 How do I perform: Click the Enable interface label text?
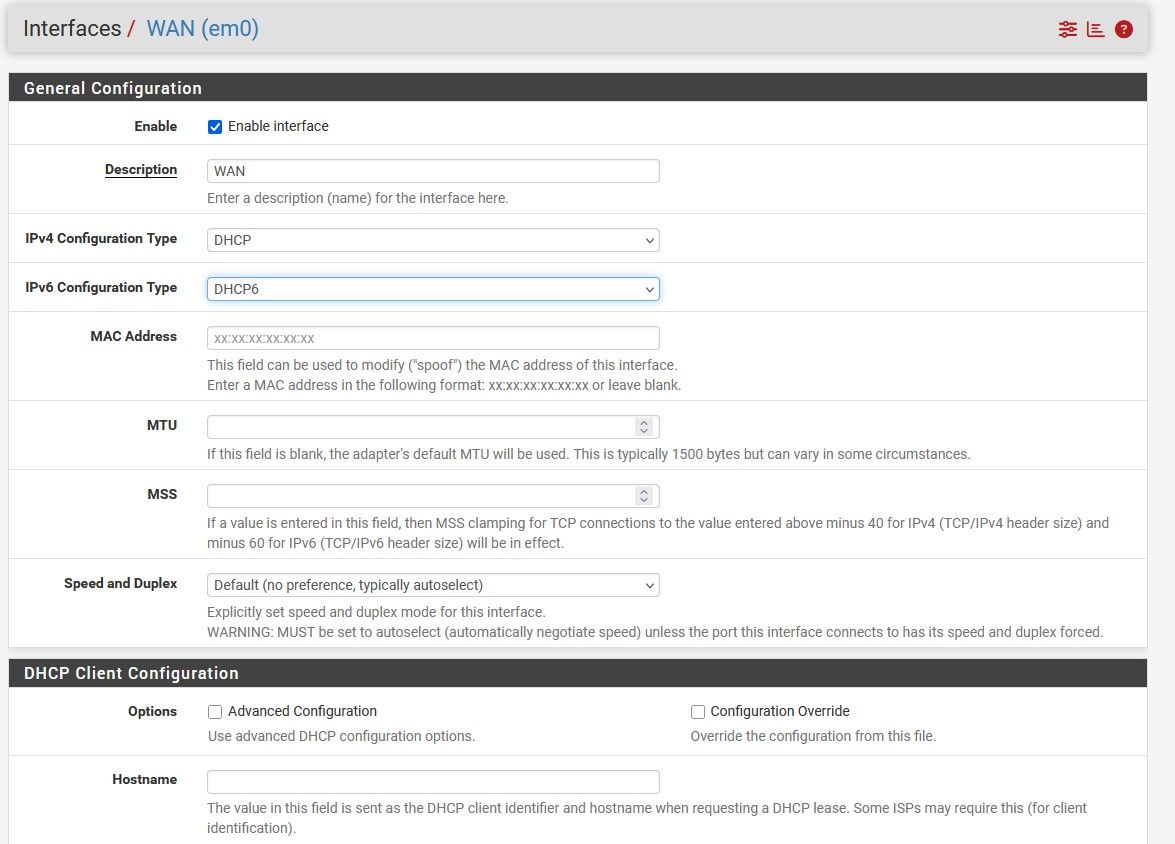click(278, 127)
